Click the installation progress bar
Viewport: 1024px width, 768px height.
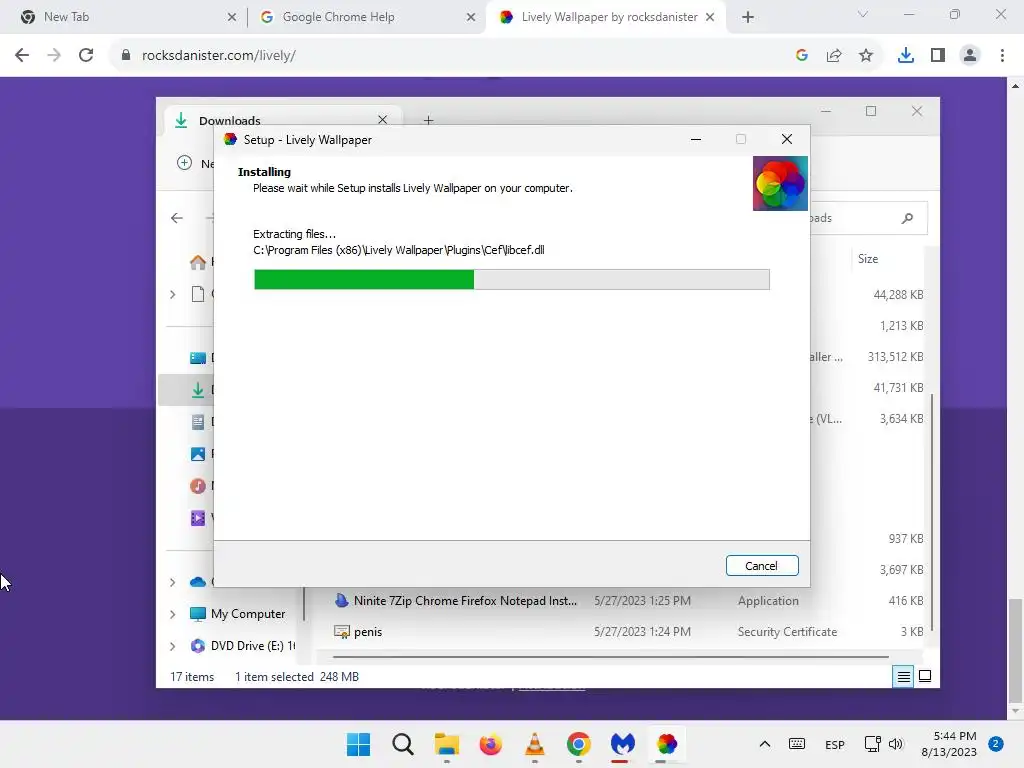tap(511, 280)
